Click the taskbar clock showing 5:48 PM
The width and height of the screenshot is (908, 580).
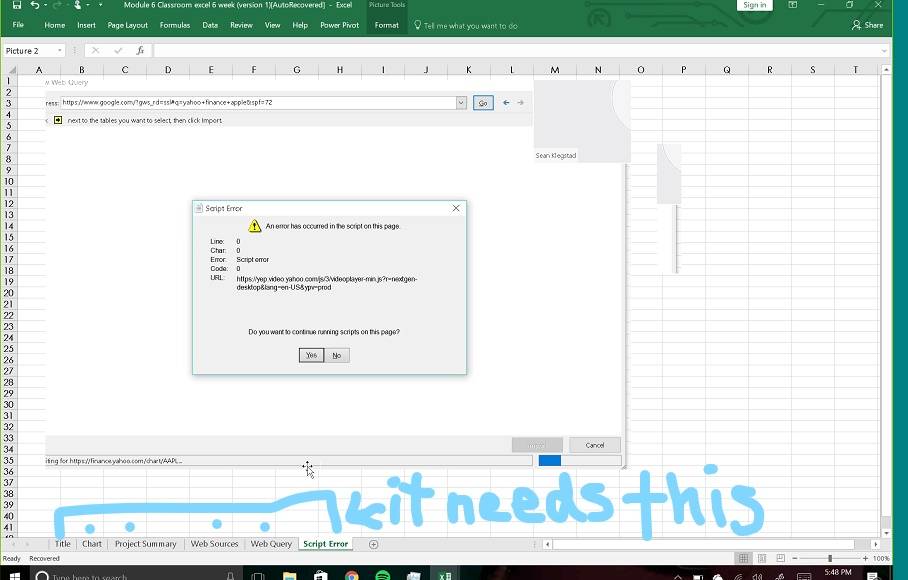(838, 573)
